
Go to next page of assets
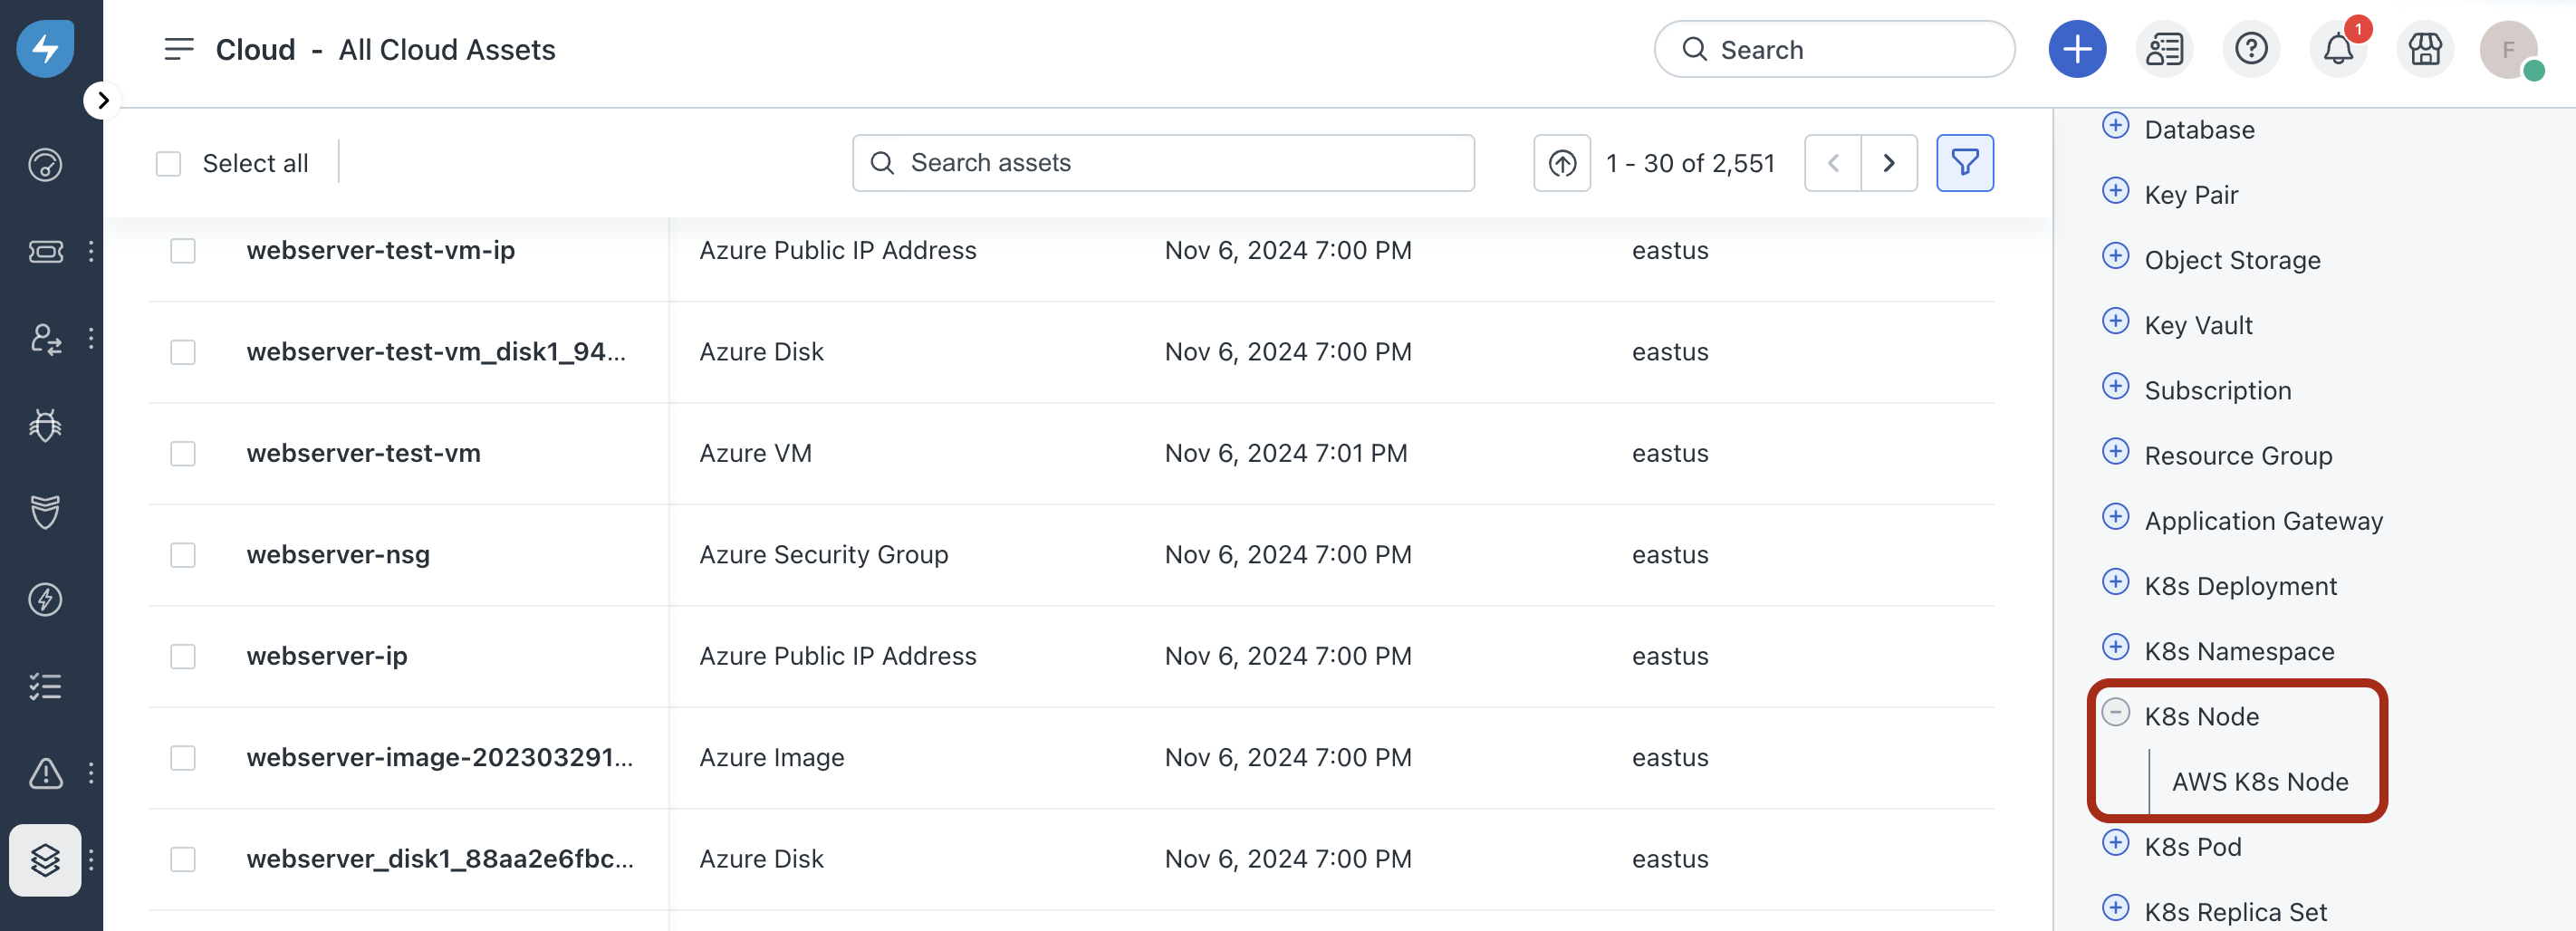point(1890,162)
